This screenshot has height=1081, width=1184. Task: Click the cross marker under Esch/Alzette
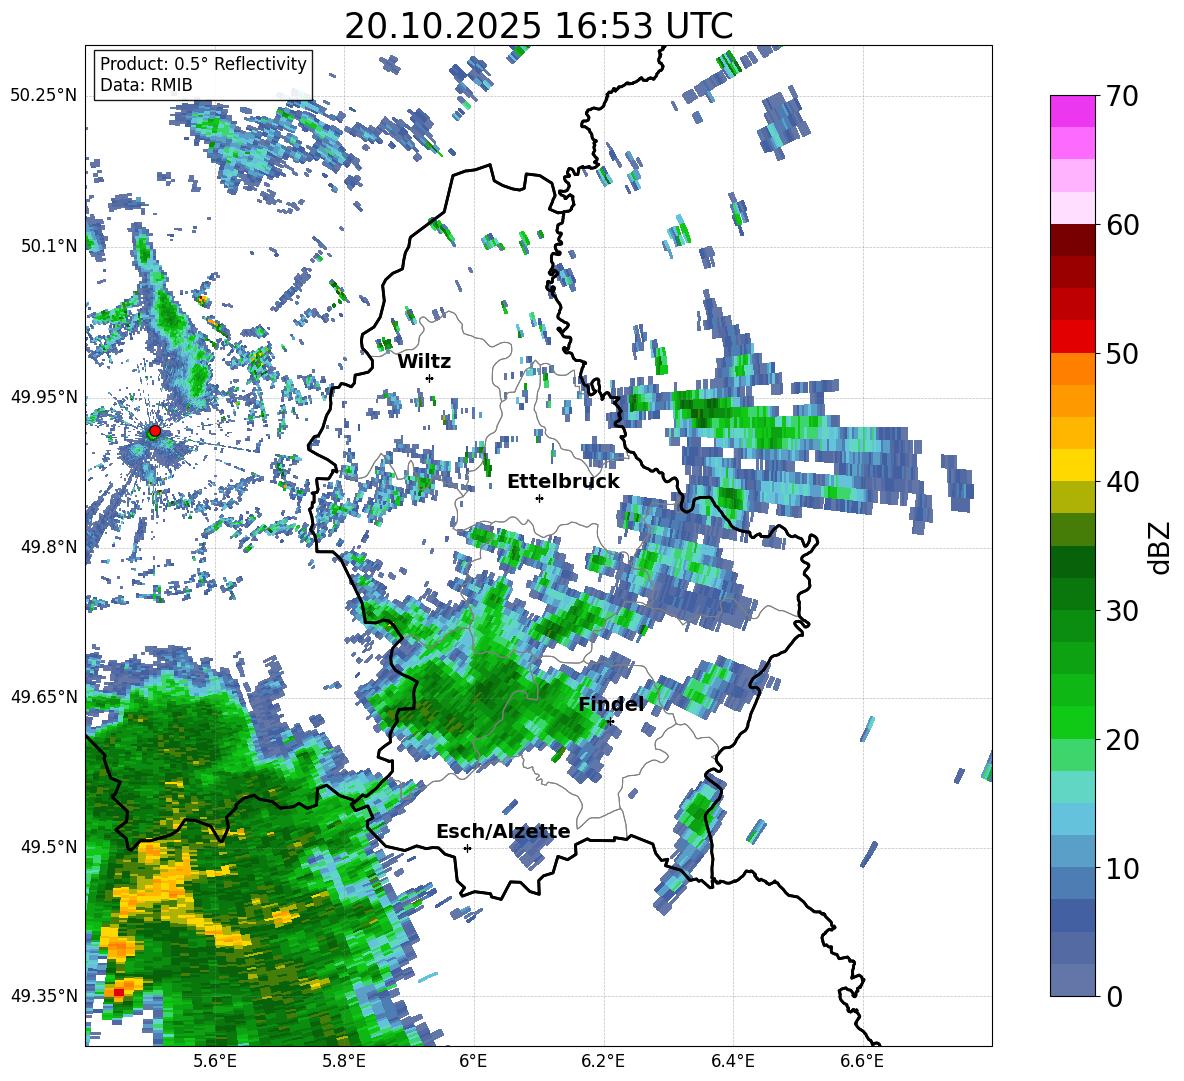coord(467,848)
